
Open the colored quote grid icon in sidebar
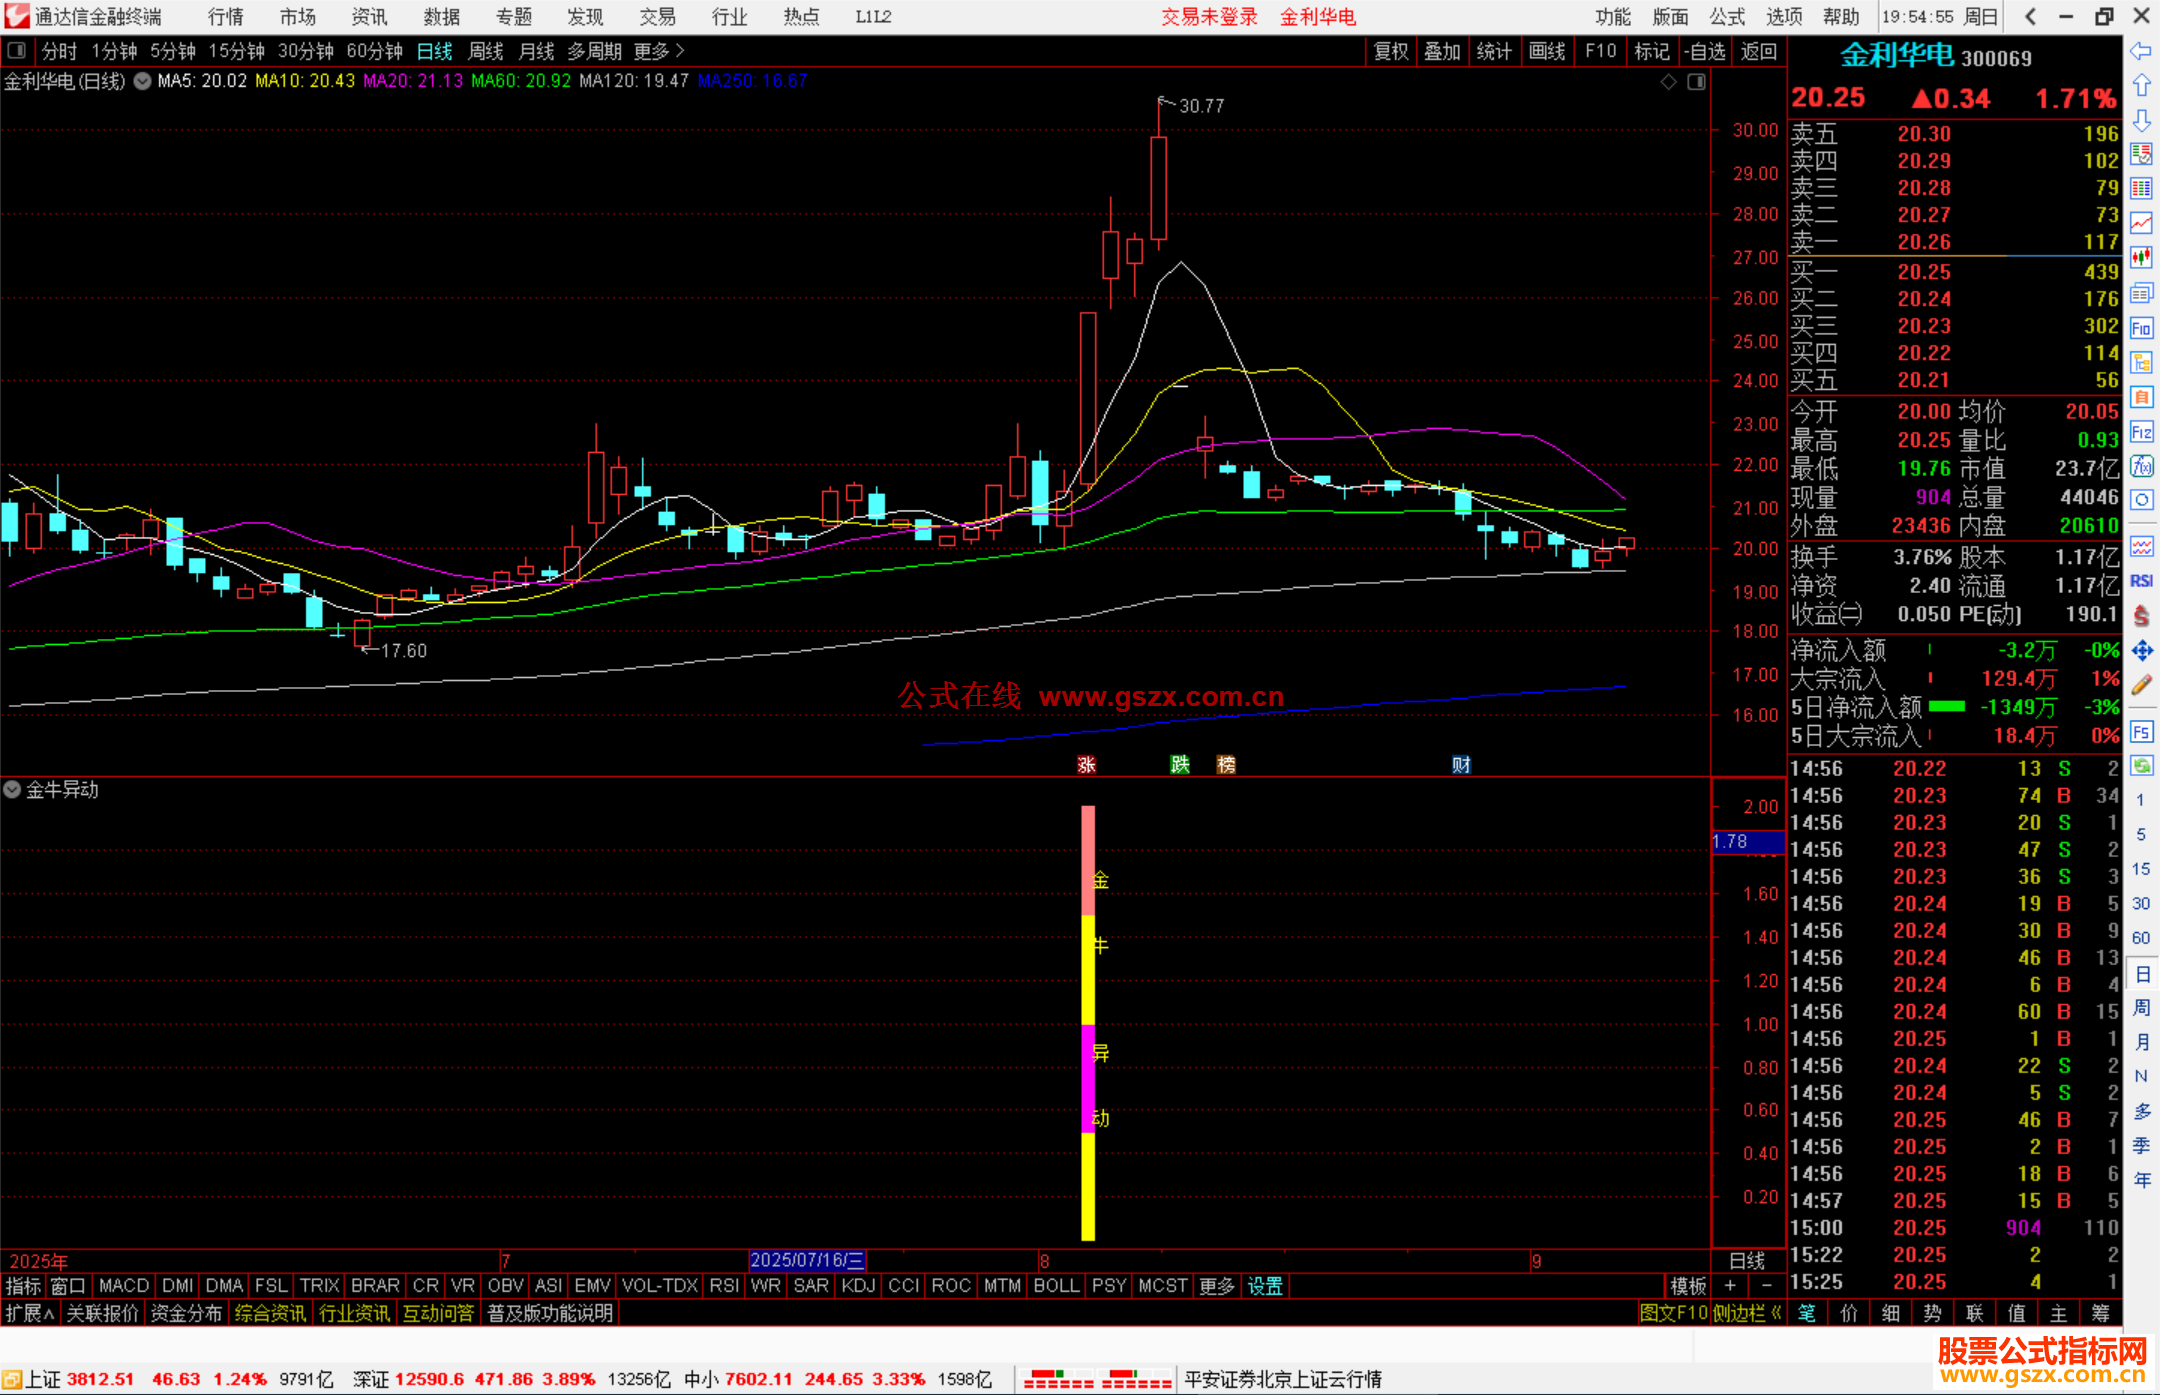tap(2141, 189)
